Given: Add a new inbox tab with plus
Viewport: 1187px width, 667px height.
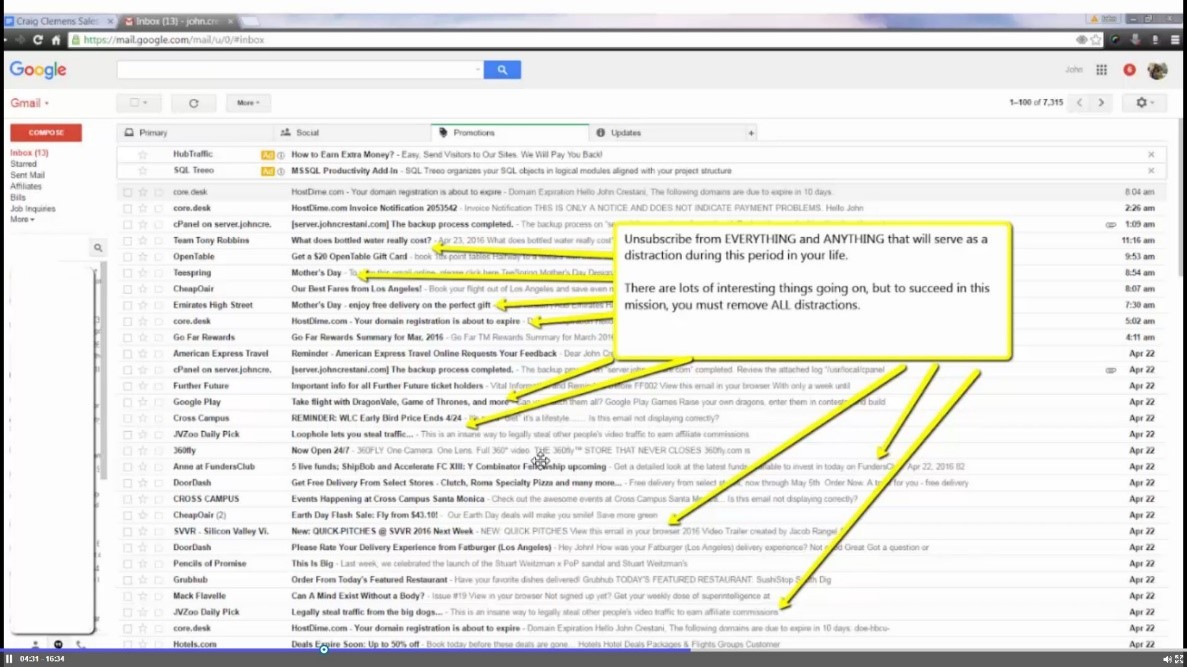Looking at the screenshot, I should point(751,132).
